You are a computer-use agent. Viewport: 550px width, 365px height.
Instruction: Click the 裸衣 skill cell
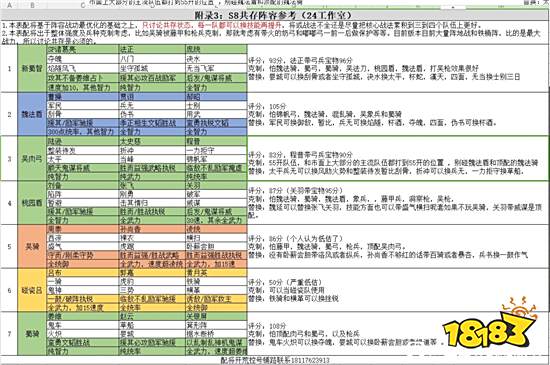point(152,238)
